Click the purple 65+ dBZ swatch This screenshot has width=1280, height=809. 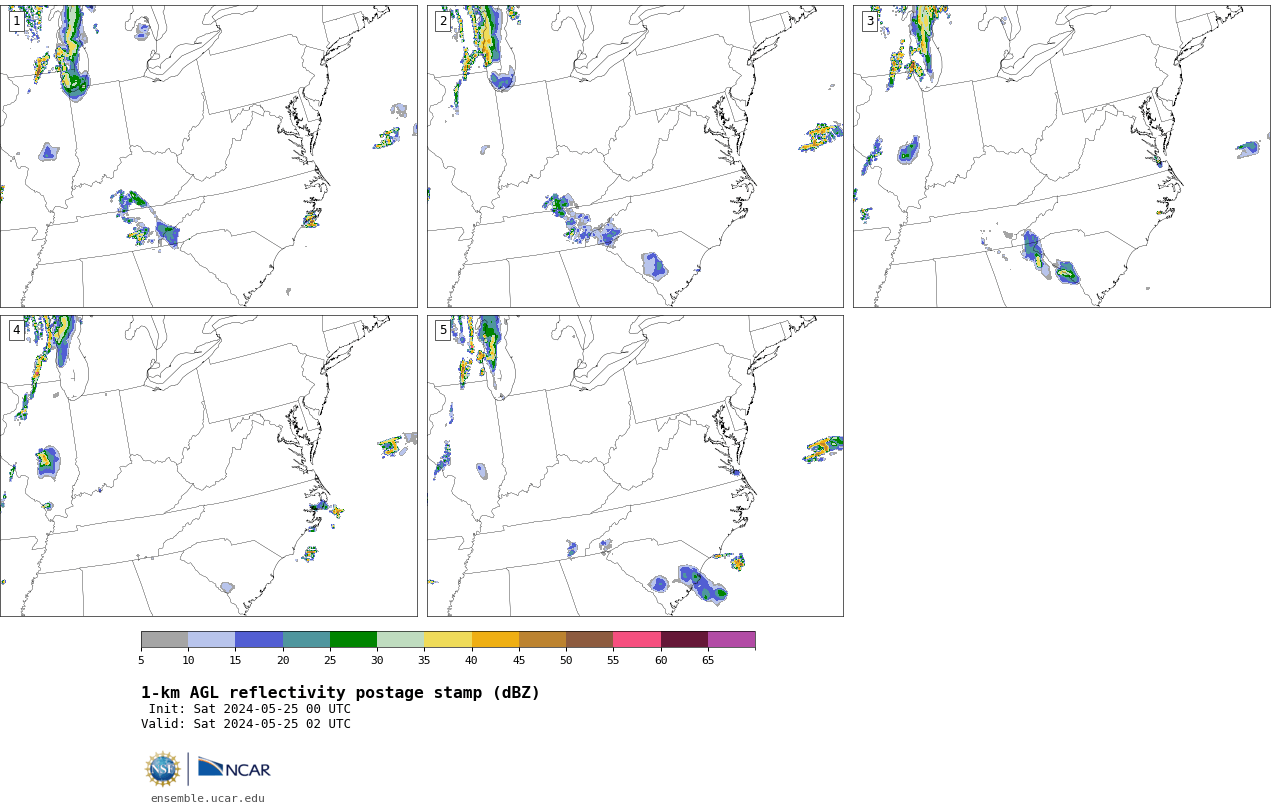(731, 640)
